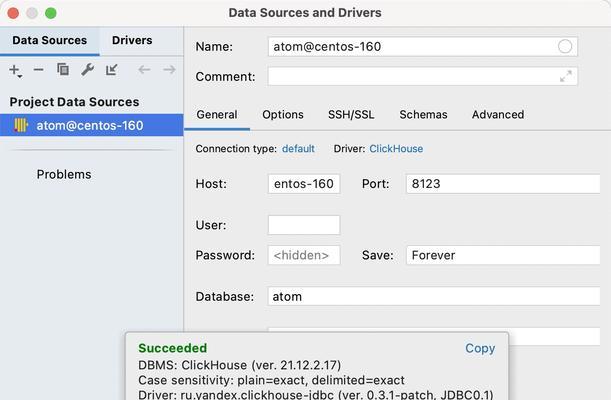Screen dimensions: 611x400
Task: Copy the connection test result
Action: tap(480, 348)
